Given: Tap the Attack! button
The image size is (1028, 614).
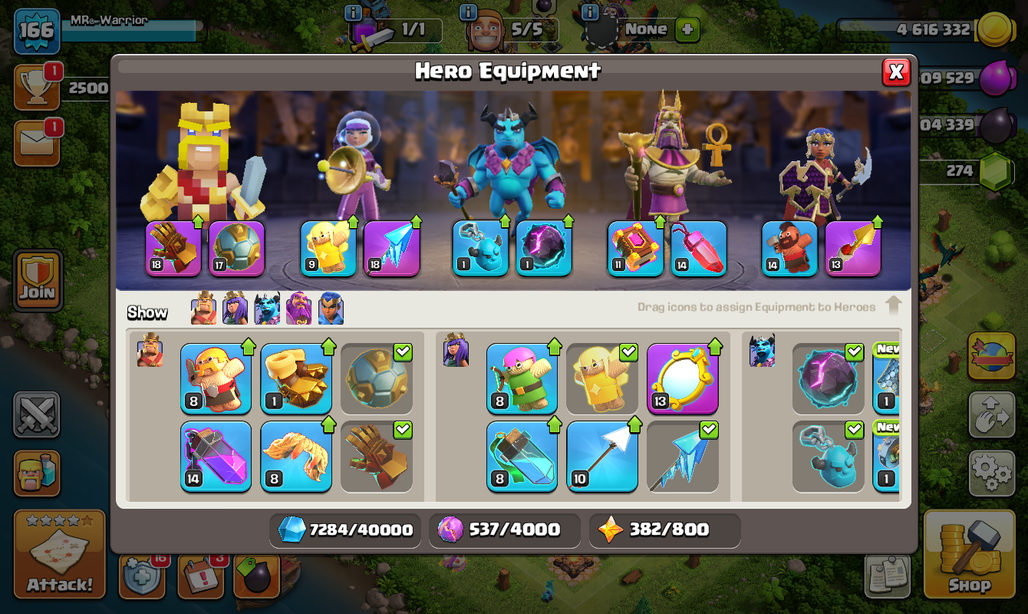Looking at the screenshot, I should [x=60, y=554].
